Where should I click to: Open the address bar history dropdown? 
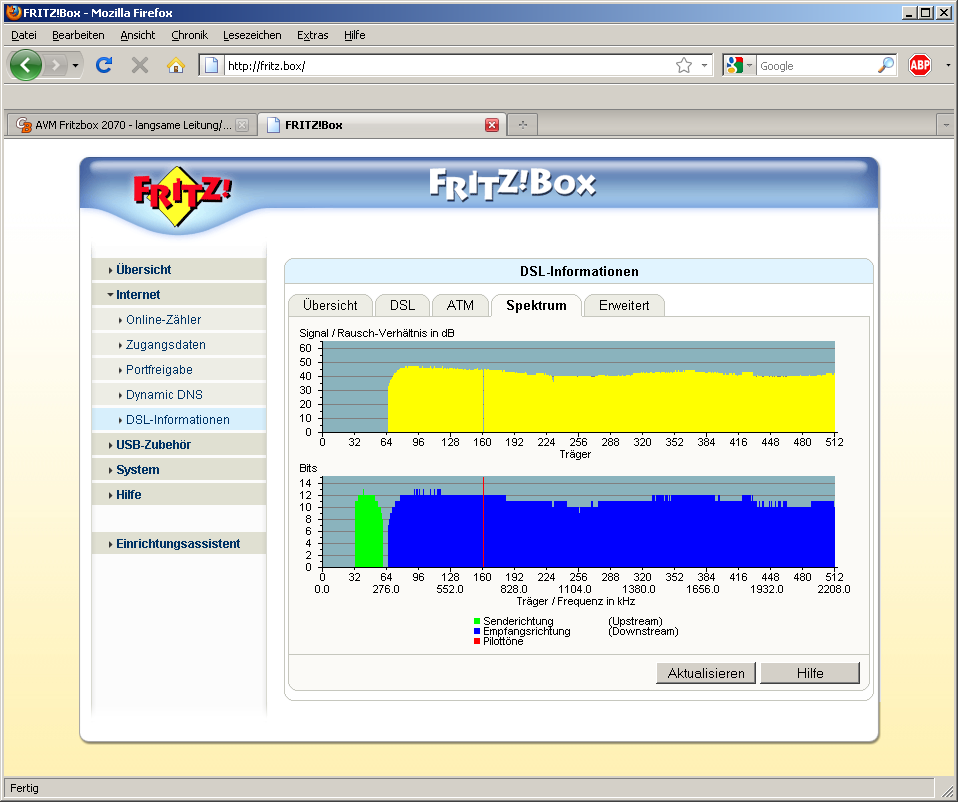pos(704,65)
